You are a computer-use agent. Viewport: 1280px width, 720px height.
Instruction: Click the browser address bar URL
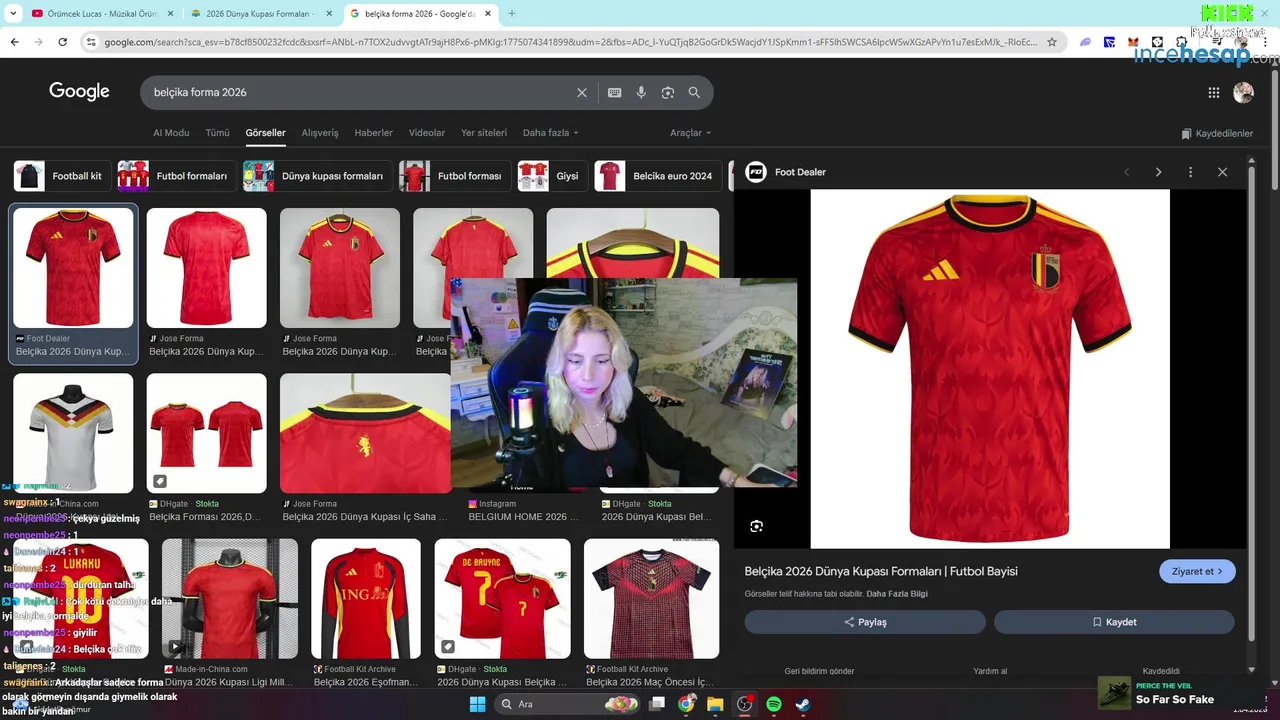(570, 42)
